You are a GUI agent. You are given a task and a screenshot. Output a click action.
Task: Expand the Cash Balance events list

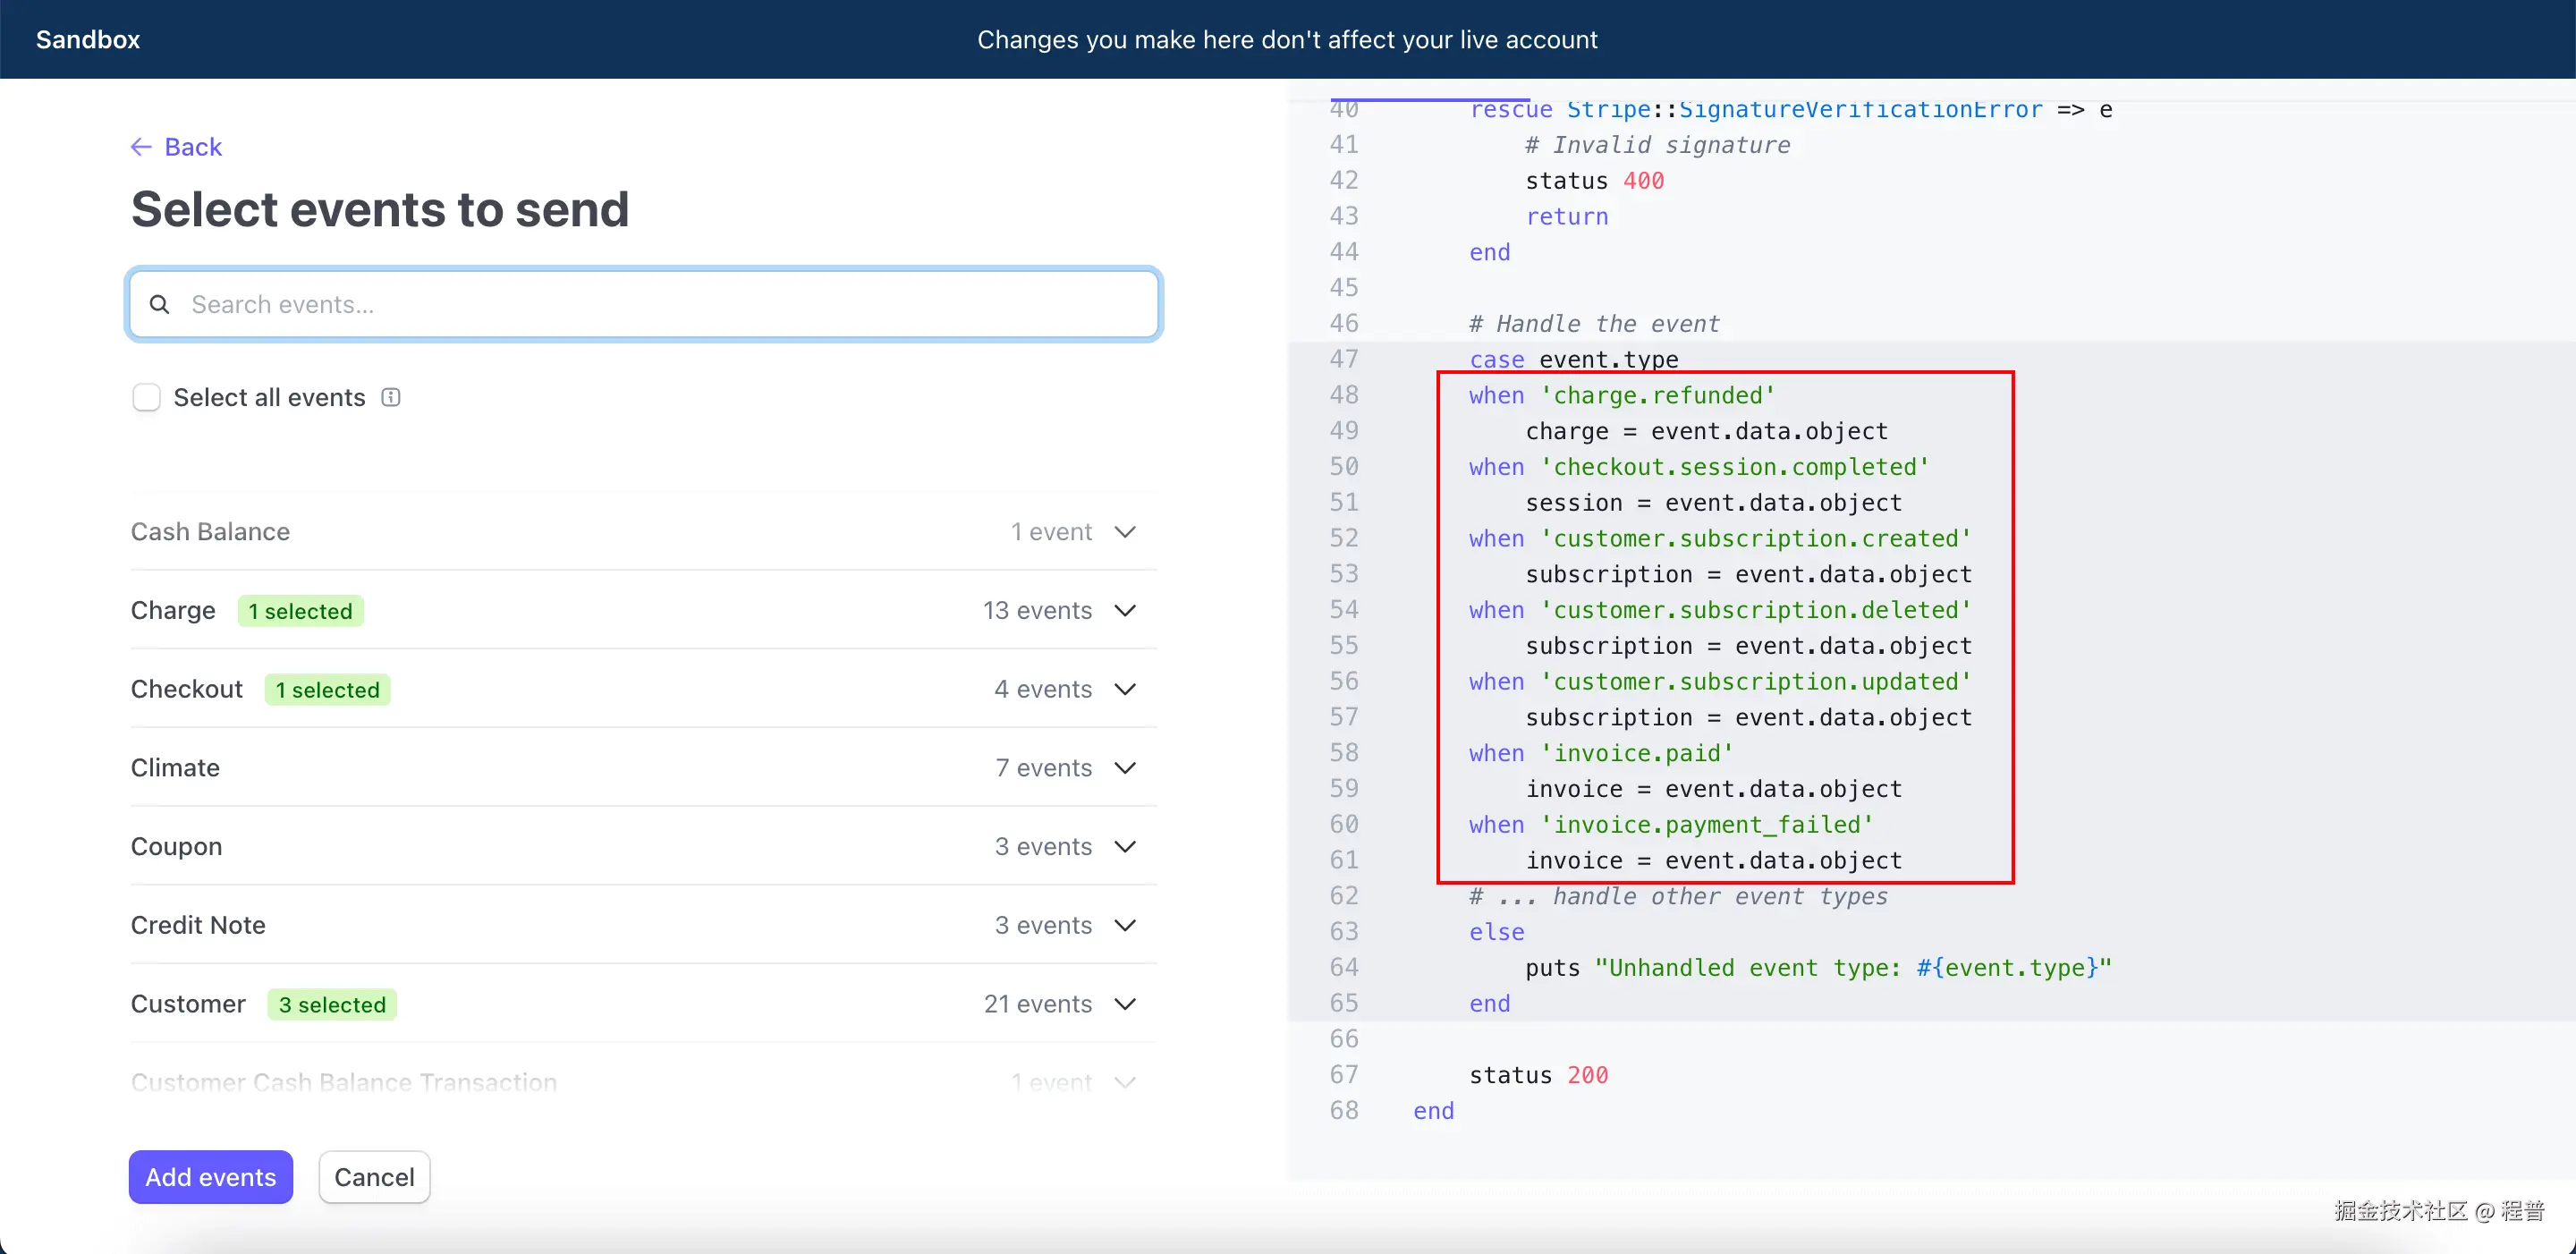(x=1125, y=531)
